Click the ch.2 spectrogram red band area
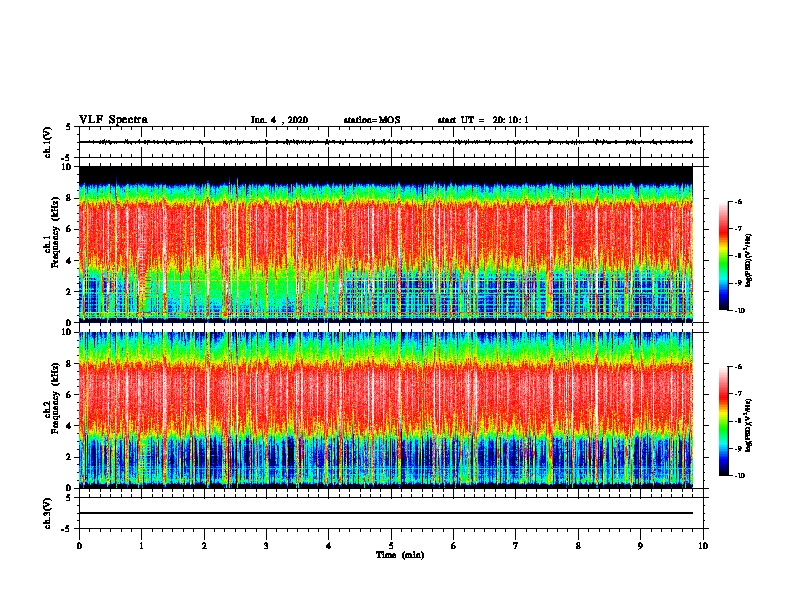792x612 pixels. 385,396
